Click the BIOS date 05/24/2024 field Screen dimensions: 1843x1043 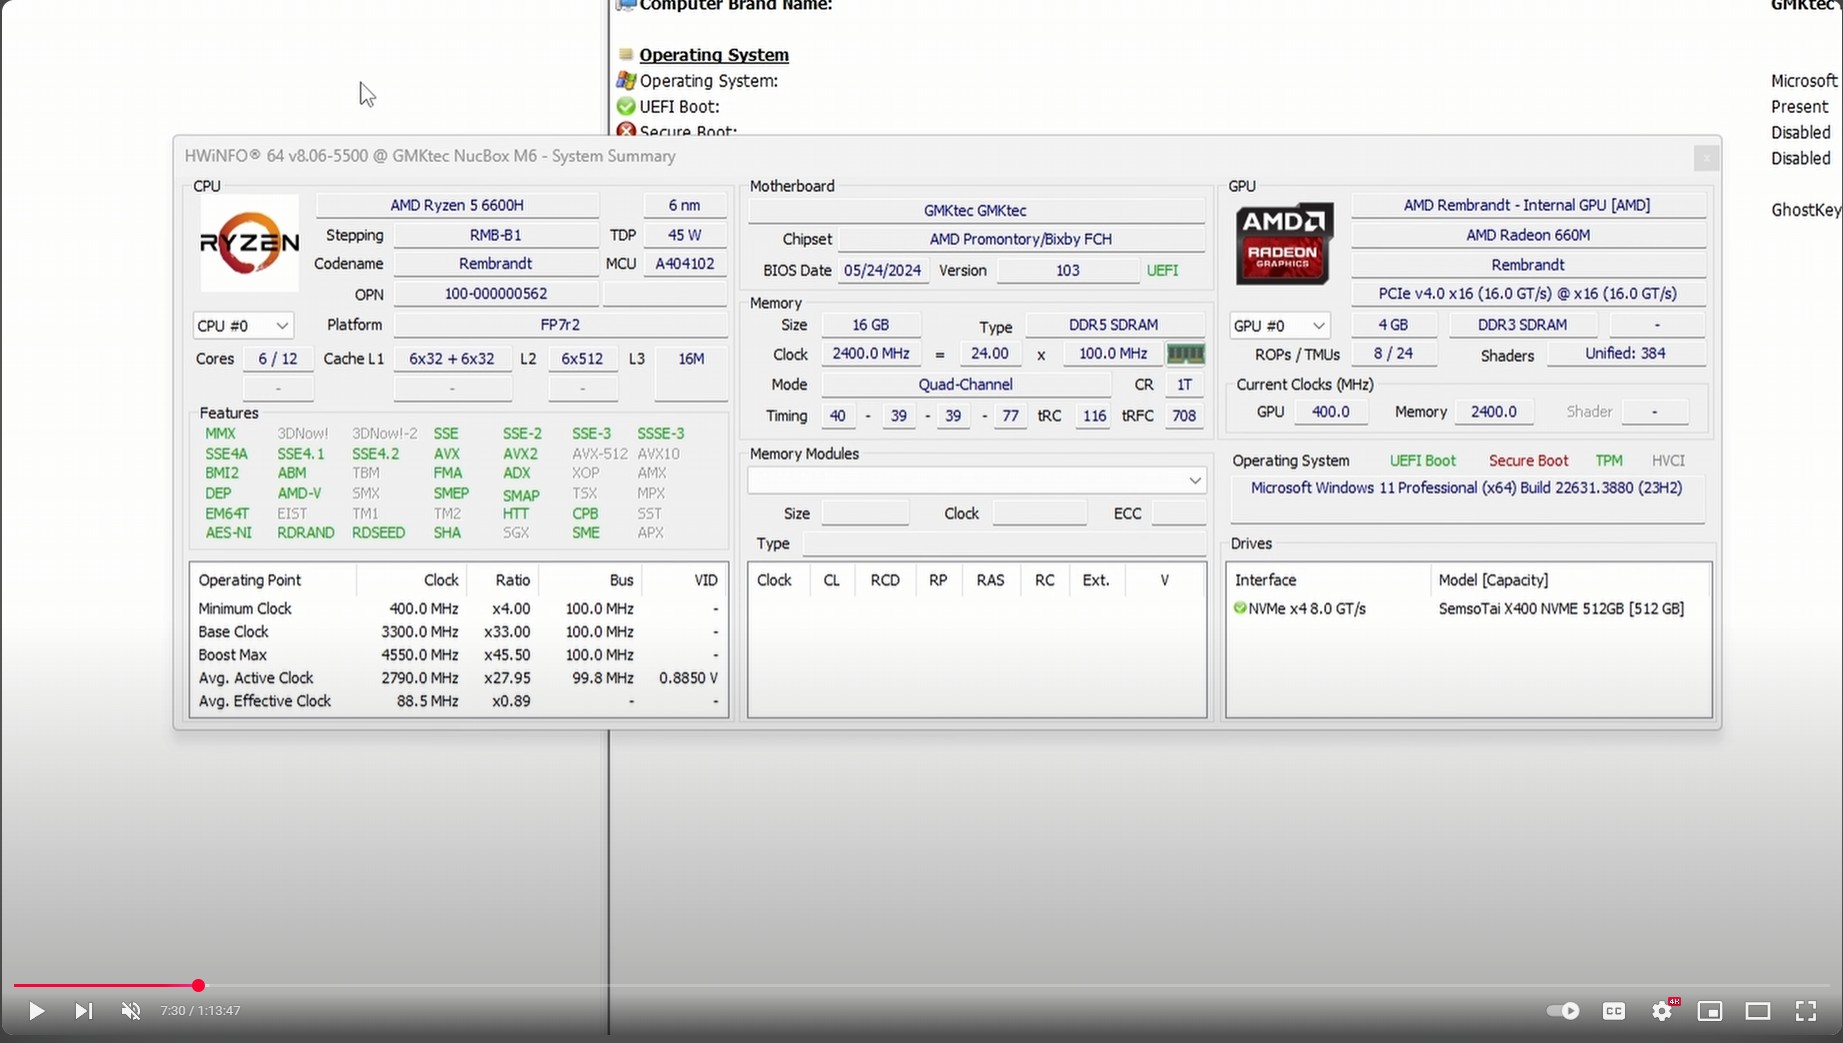[882, 271]
